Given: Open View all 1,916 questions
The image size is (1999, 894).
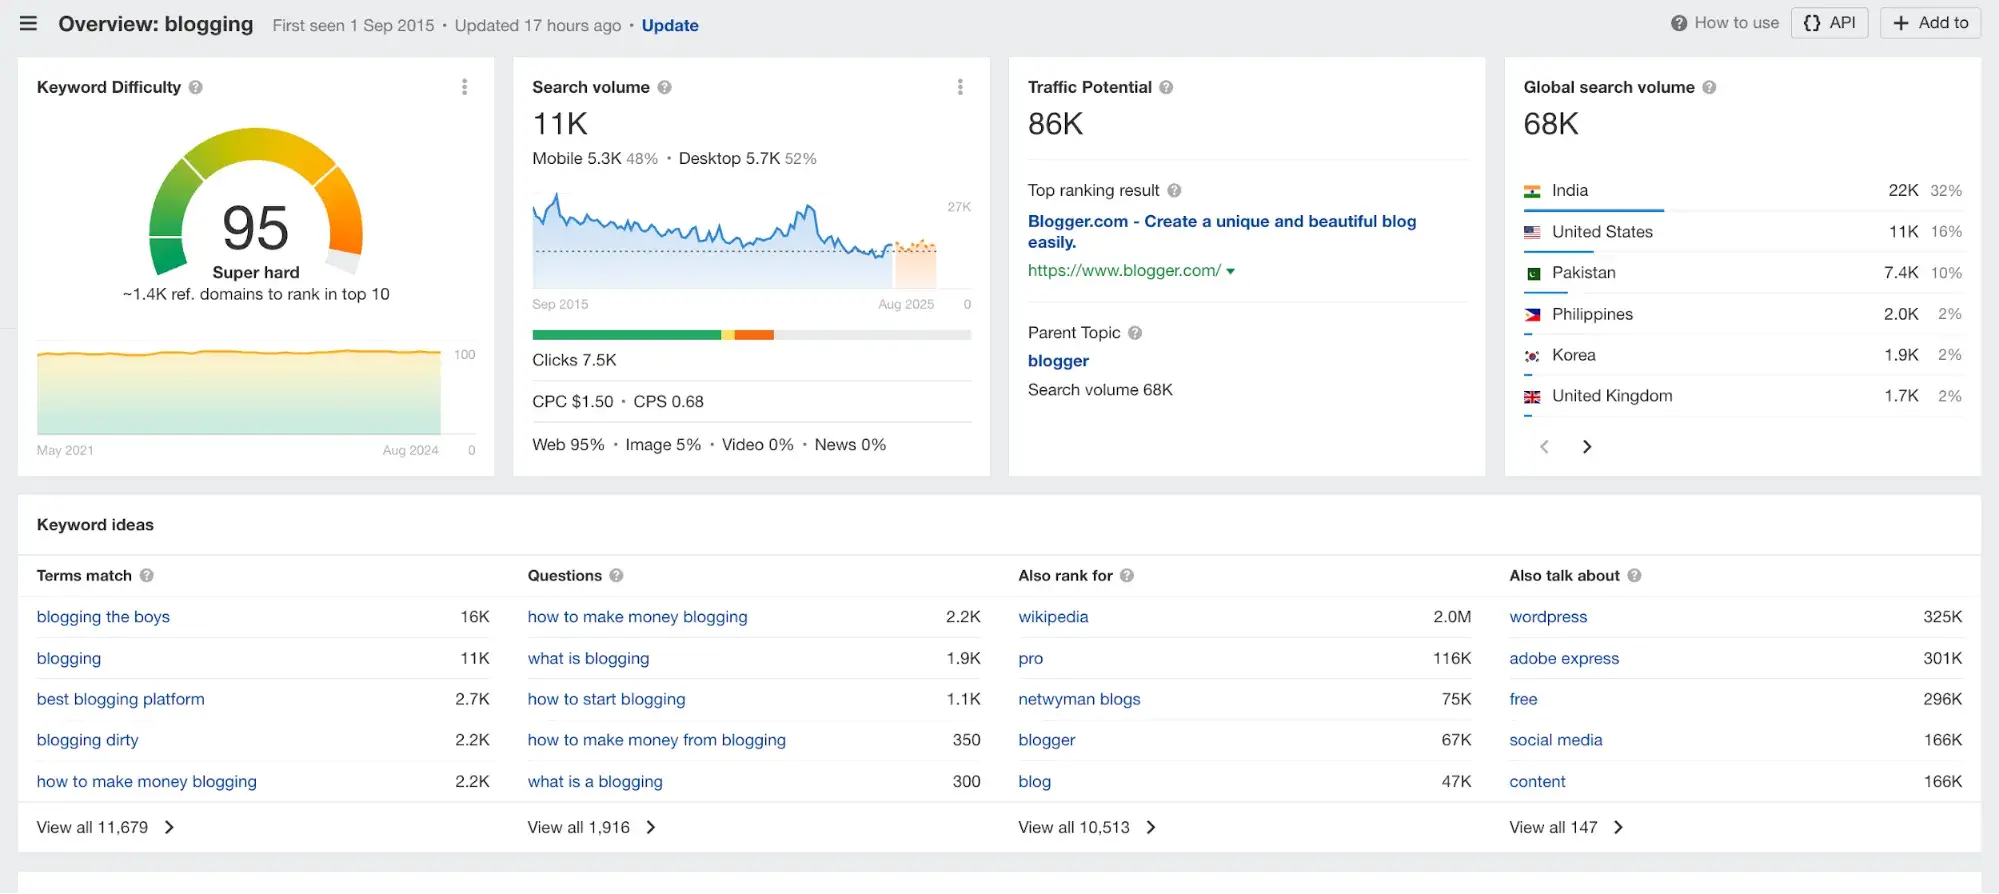Looking at the screenshot, I should pos(592,827).
